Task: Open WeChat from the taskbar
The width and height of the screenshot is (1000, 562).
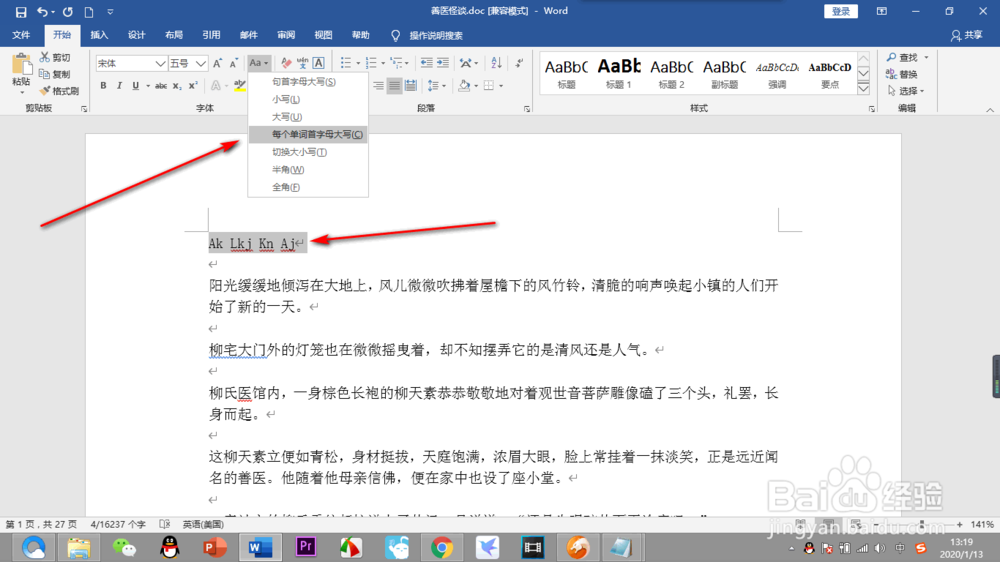Action: tap(124, 547)
